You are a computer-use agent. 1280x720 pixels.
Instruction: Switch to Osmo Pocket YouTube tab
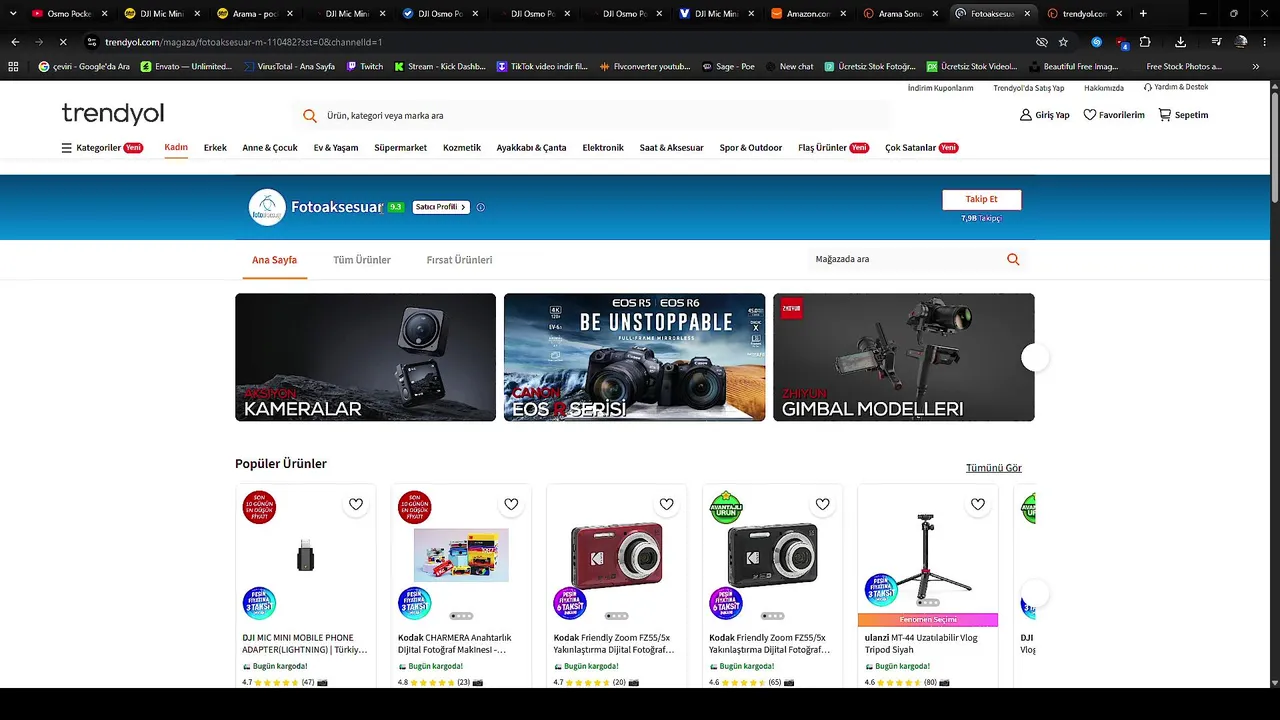[x=69, y=14]
